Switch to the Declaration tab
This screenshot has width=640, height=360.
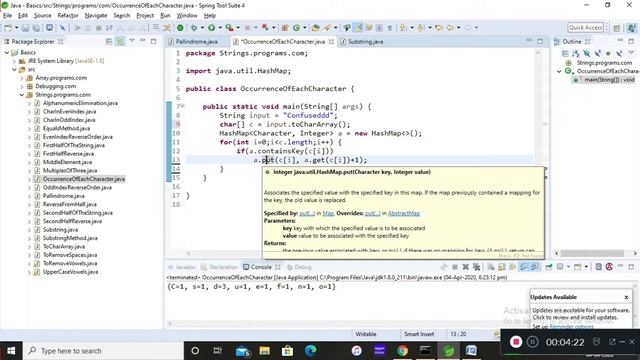point(223,267)
